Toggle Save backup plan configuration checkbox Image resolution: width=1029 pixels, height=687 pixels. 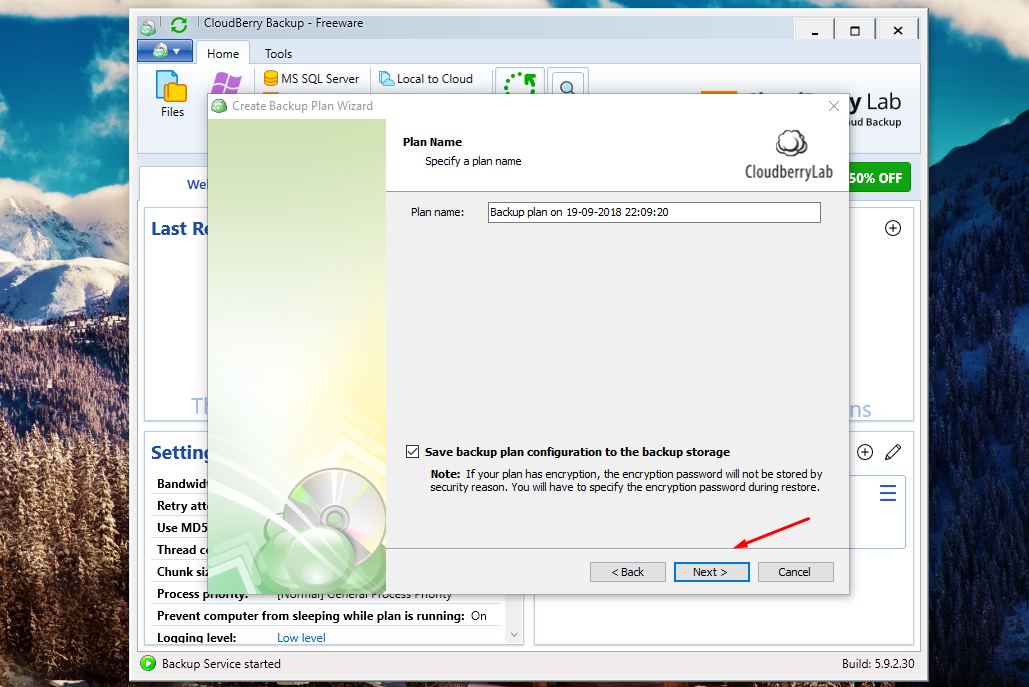412,451
